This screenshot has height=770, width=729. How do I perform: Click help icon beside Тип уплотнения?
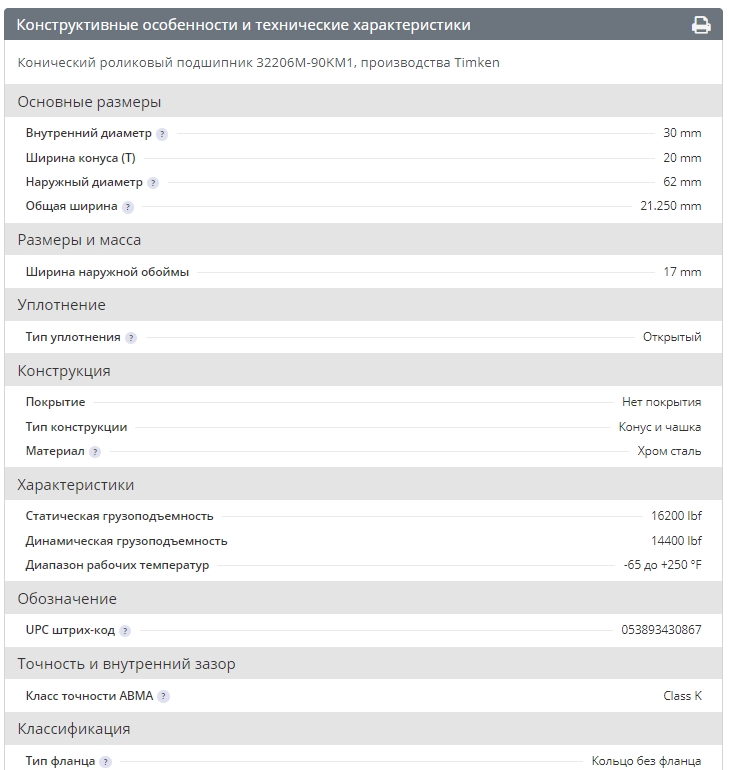pos(131,338)
